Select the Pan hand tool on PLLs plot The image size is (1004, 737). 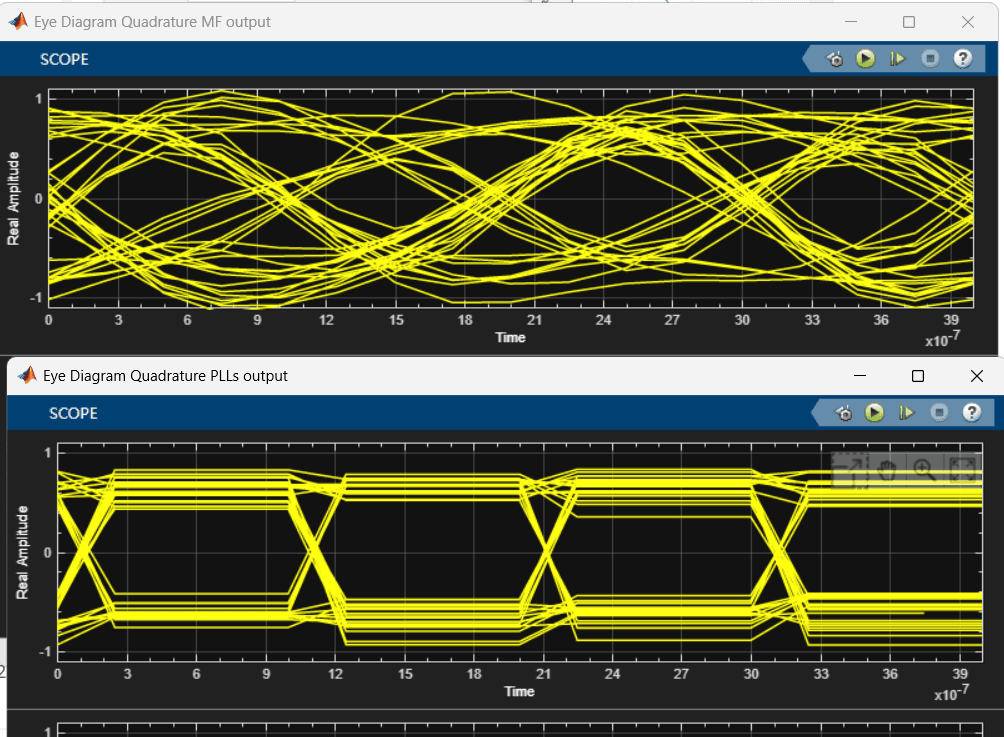[x=887, y=470]
